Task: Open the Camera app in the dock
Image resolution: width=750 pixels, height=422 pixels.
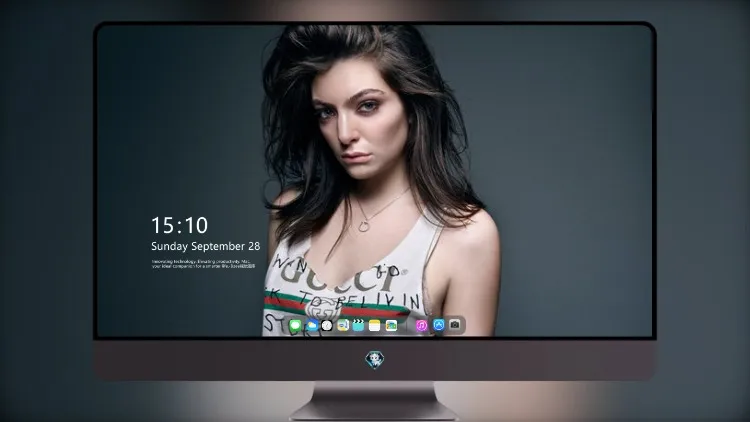Action: [455, 325]
